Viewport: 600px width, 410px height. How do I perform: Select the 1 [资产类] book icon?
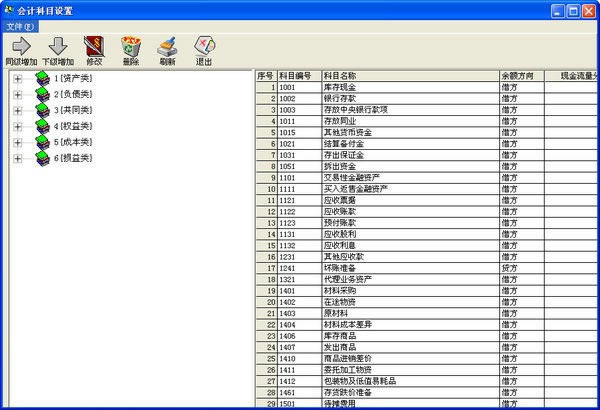(x=41, y=78)
